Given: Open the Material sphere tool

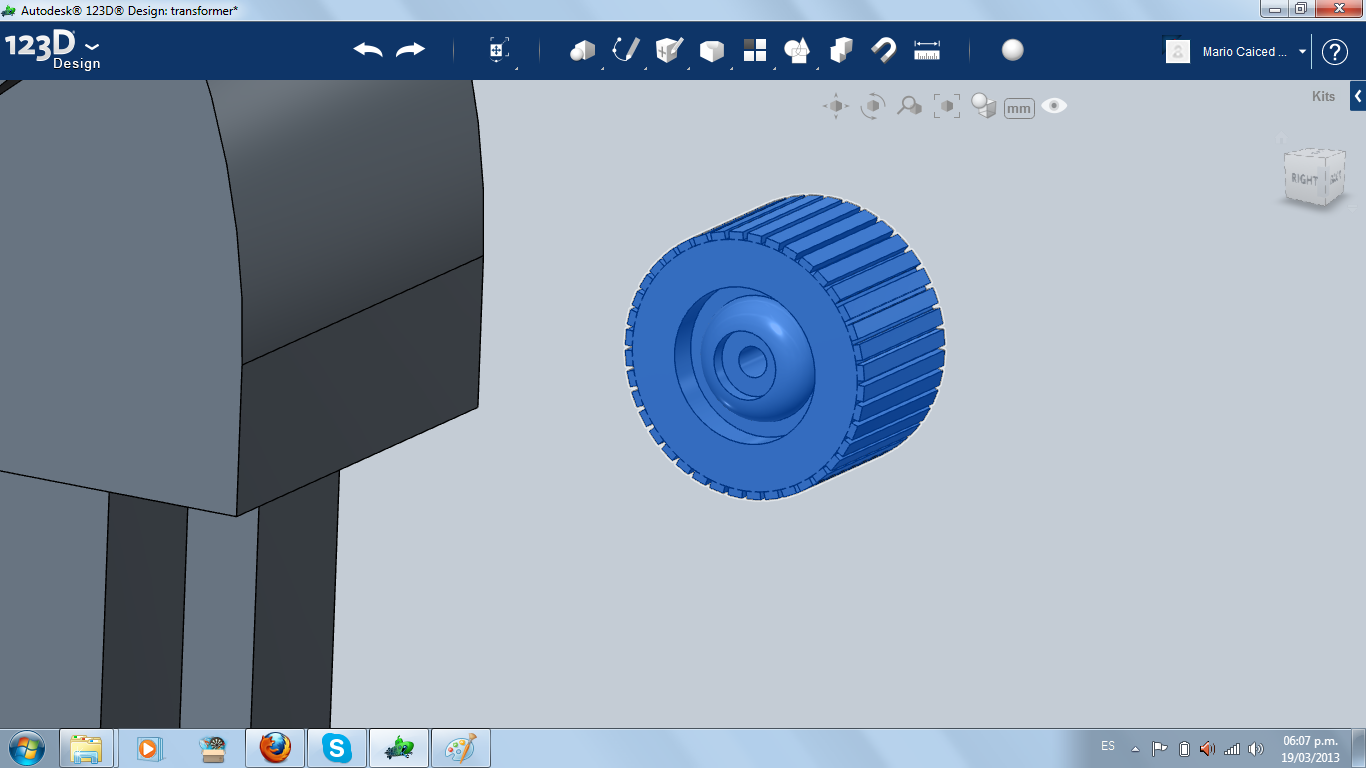Looking at the screenshot, I should coord(1013,50).
